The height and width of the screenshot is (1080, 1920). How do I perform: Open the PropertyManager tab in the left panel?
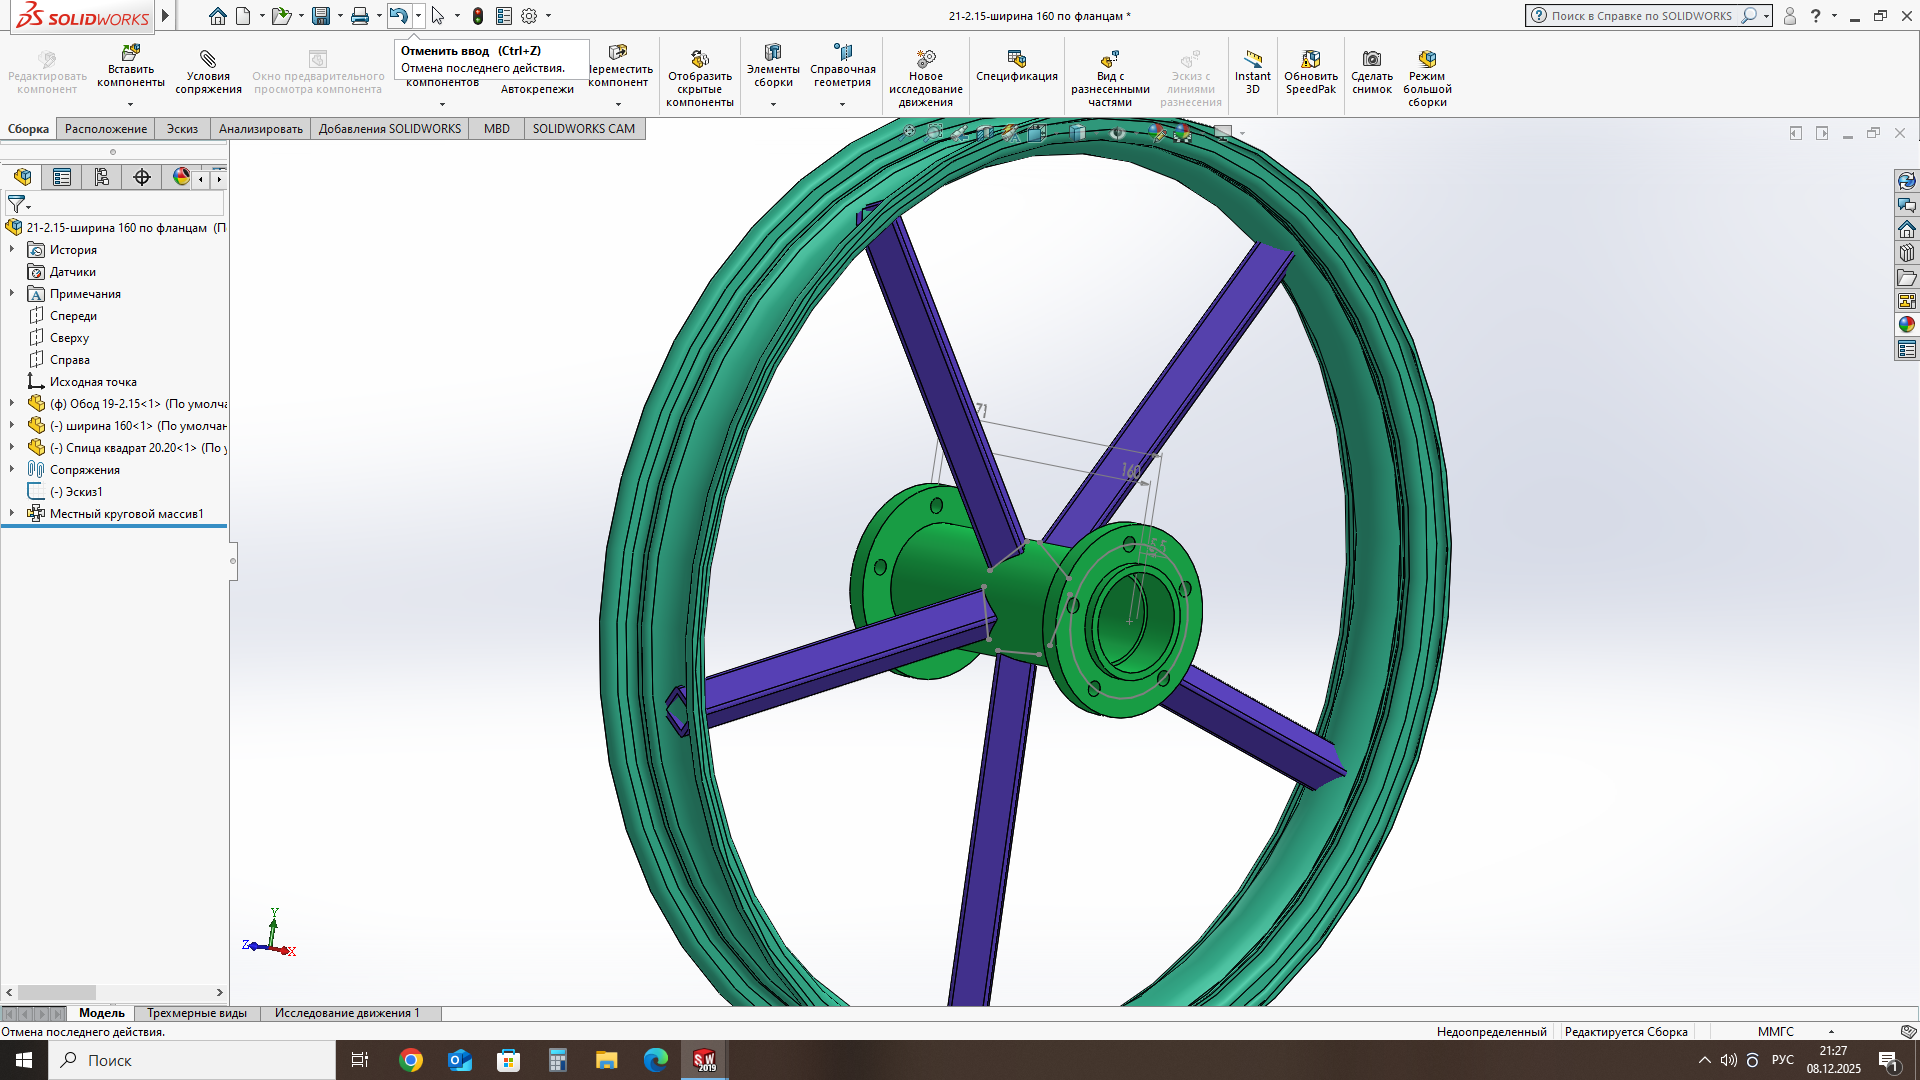[62, 177]
